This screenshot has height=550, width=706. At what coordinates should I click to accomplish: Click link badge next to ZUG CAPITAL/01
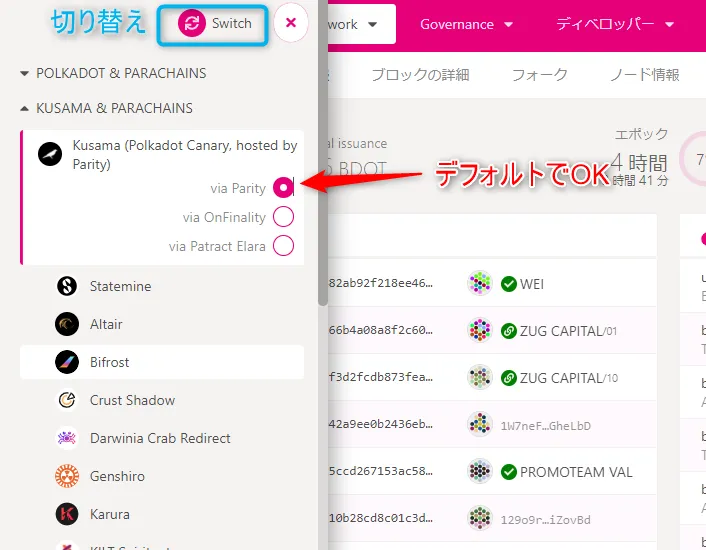(509, 331)
